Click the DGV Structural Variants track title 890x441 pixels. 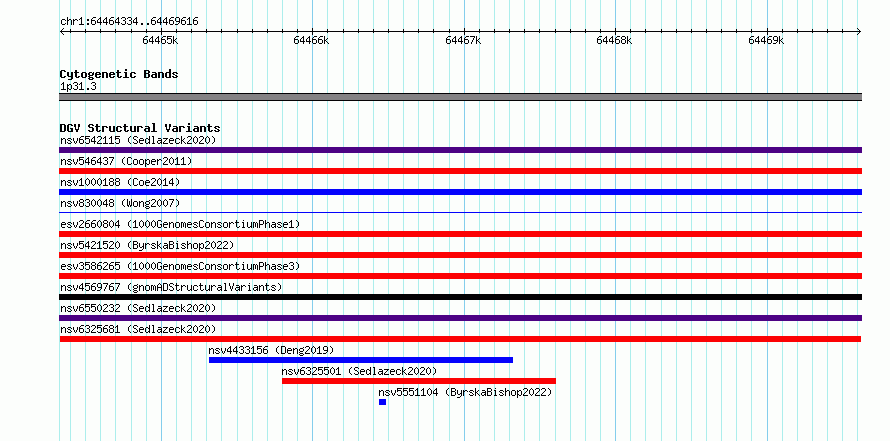click(140, 128)
